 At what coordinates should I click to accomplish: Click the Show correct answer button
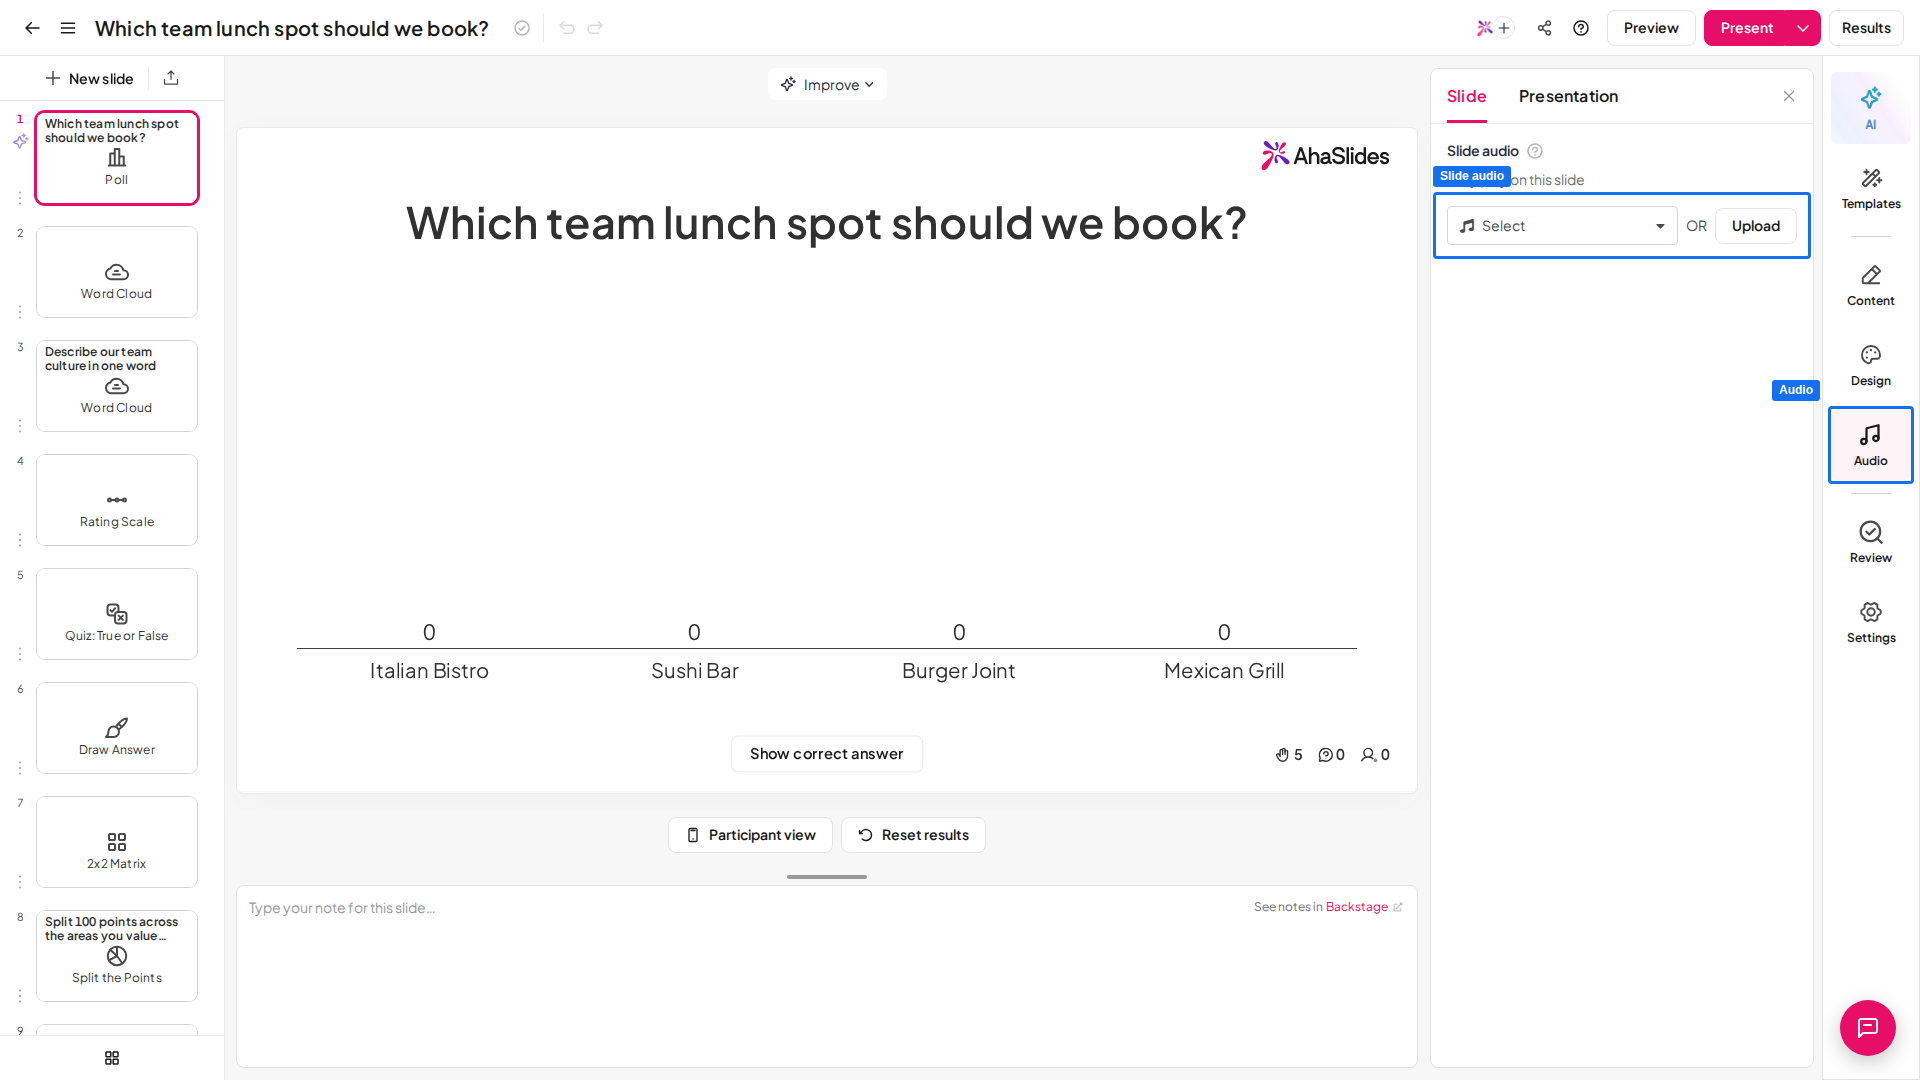tap(826, 754)
